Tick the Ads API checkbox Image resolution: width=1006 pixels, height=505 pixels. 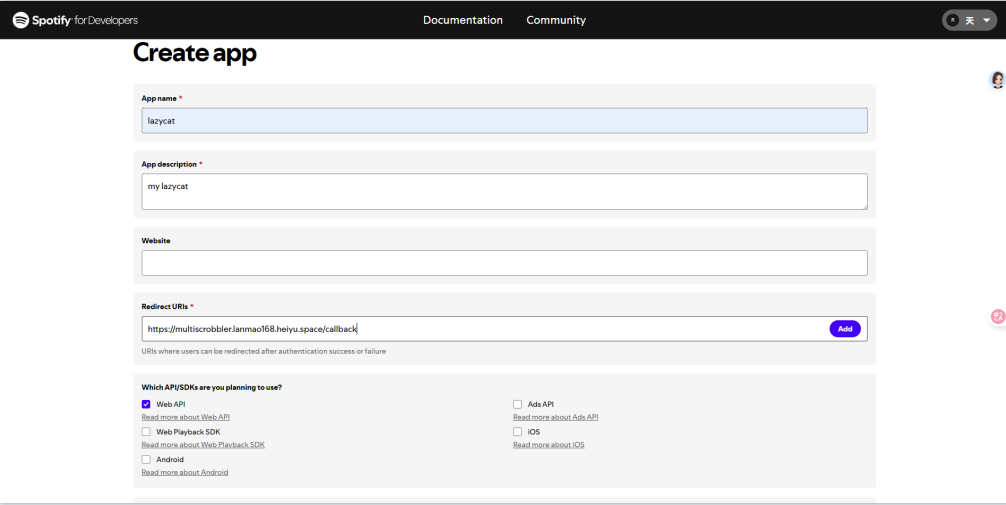517,404
